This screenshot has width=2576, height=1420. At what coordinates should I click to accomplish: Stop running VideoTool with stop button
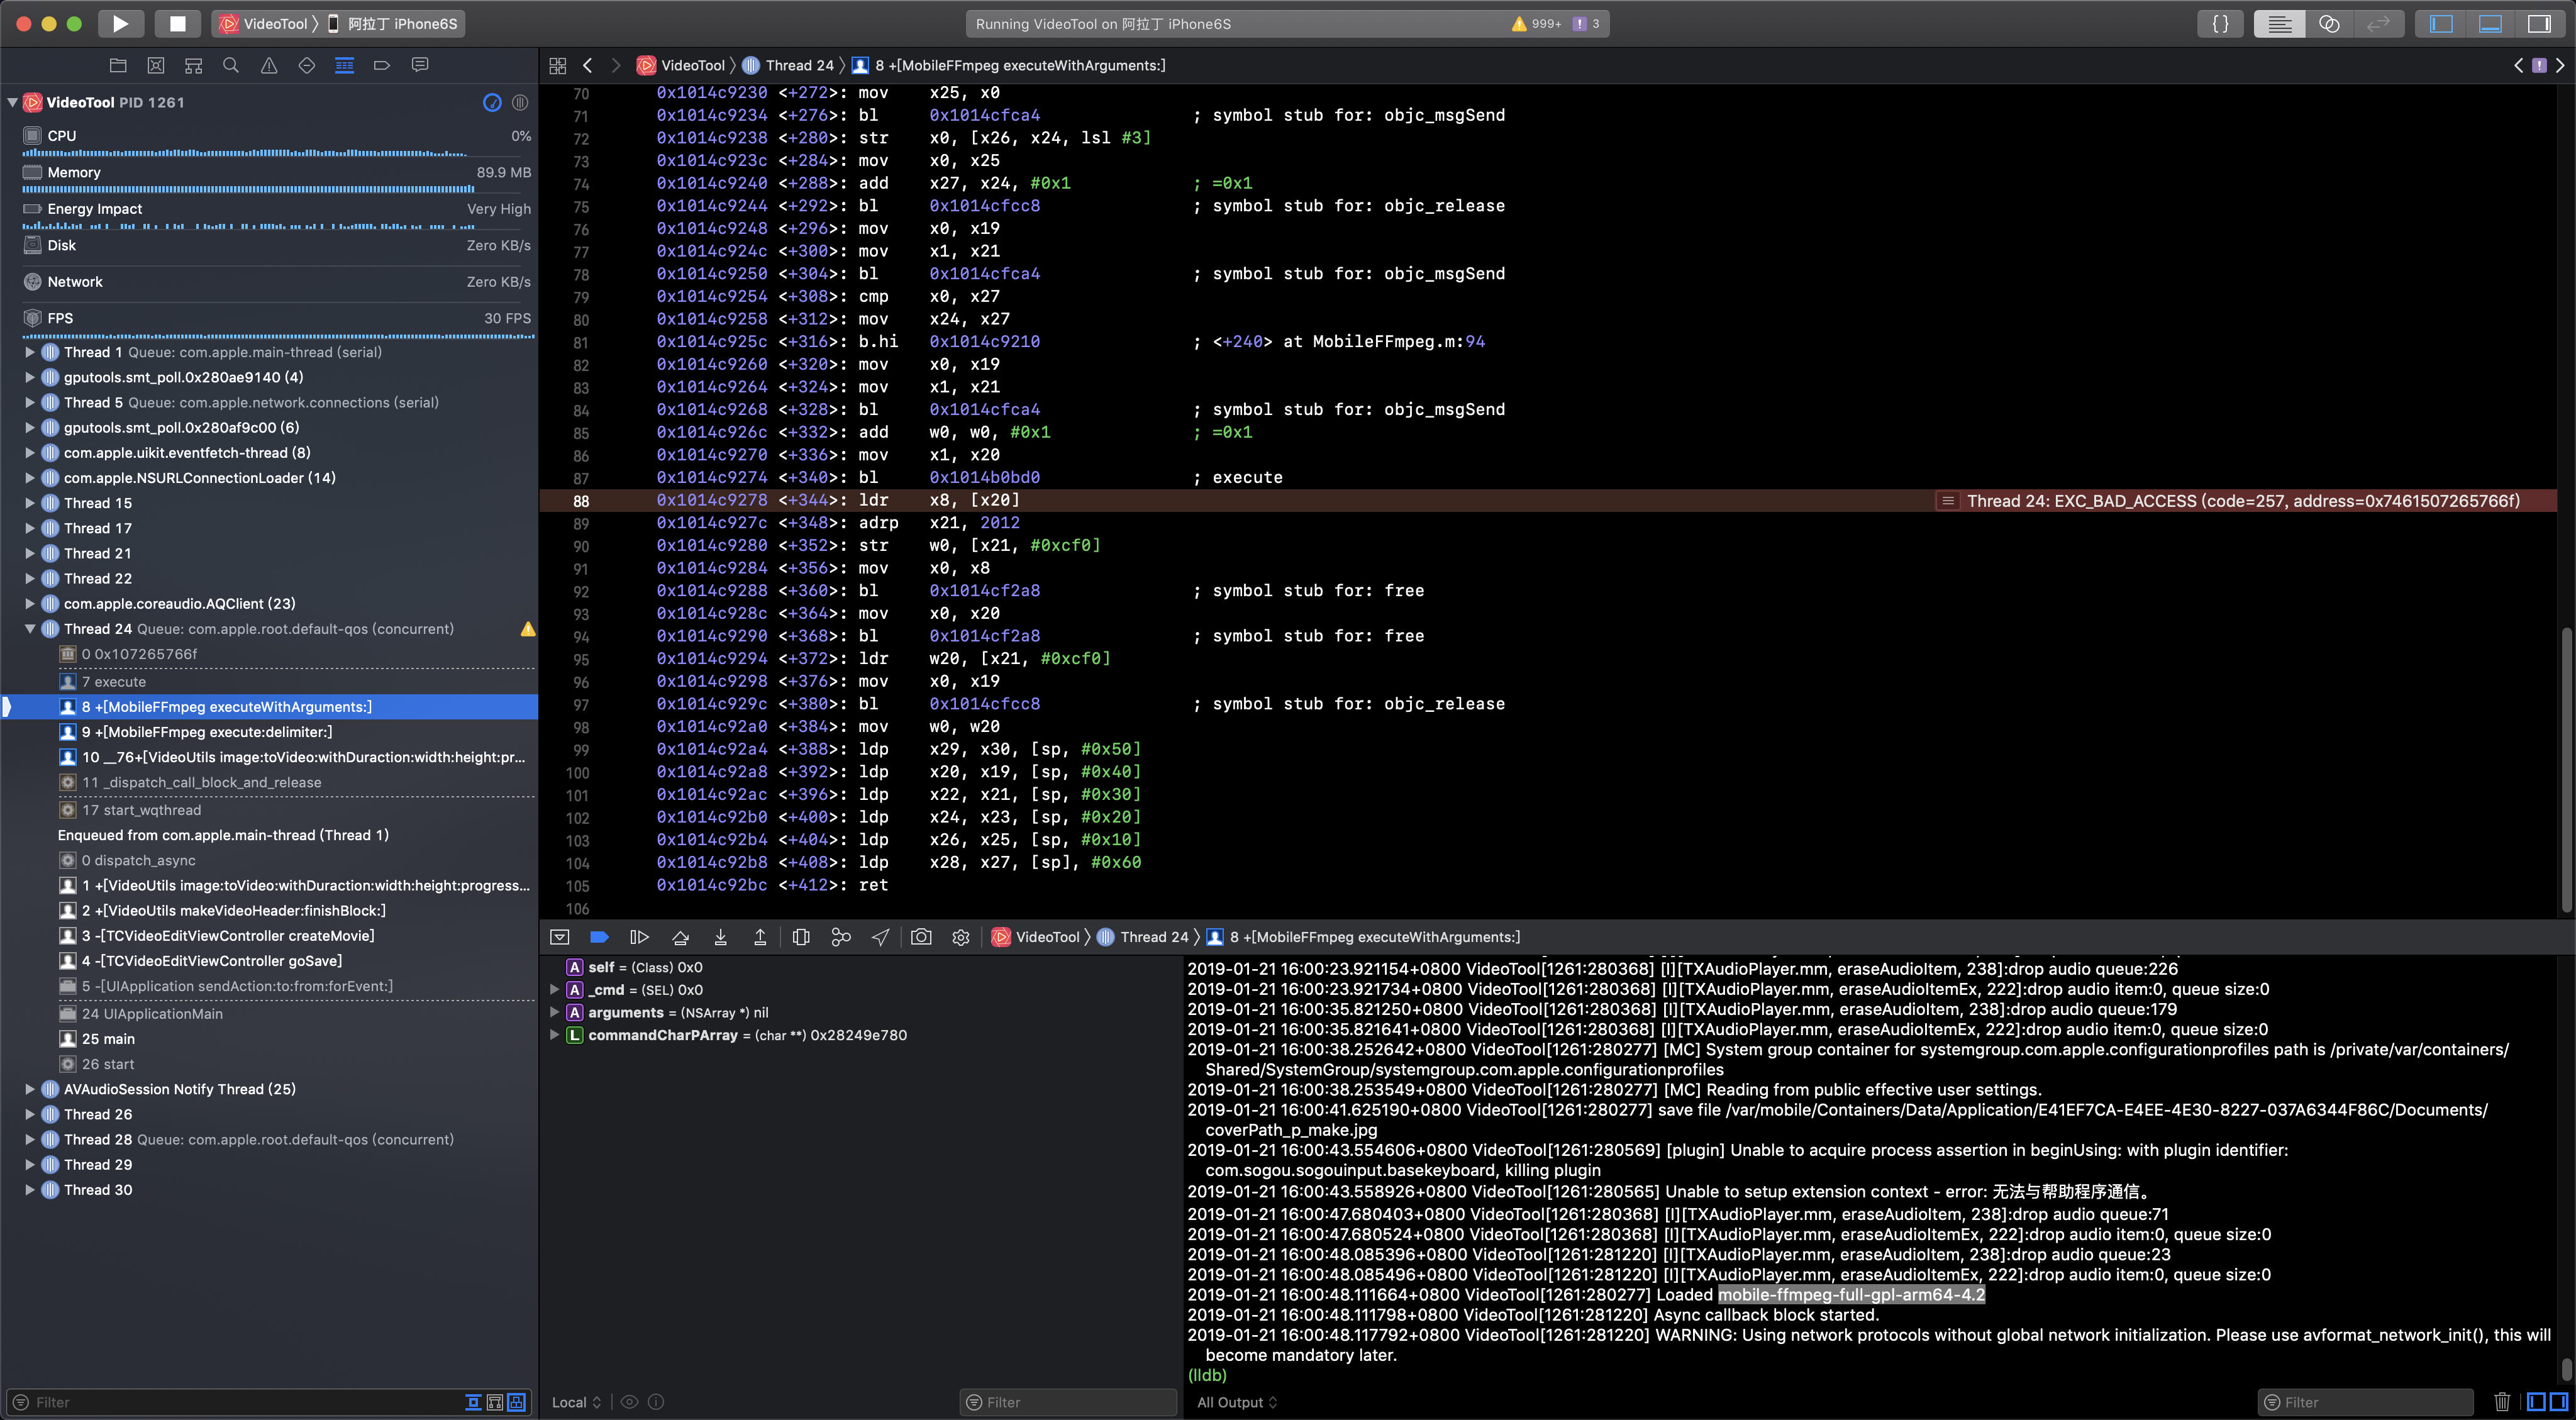(x=177, y=23)
